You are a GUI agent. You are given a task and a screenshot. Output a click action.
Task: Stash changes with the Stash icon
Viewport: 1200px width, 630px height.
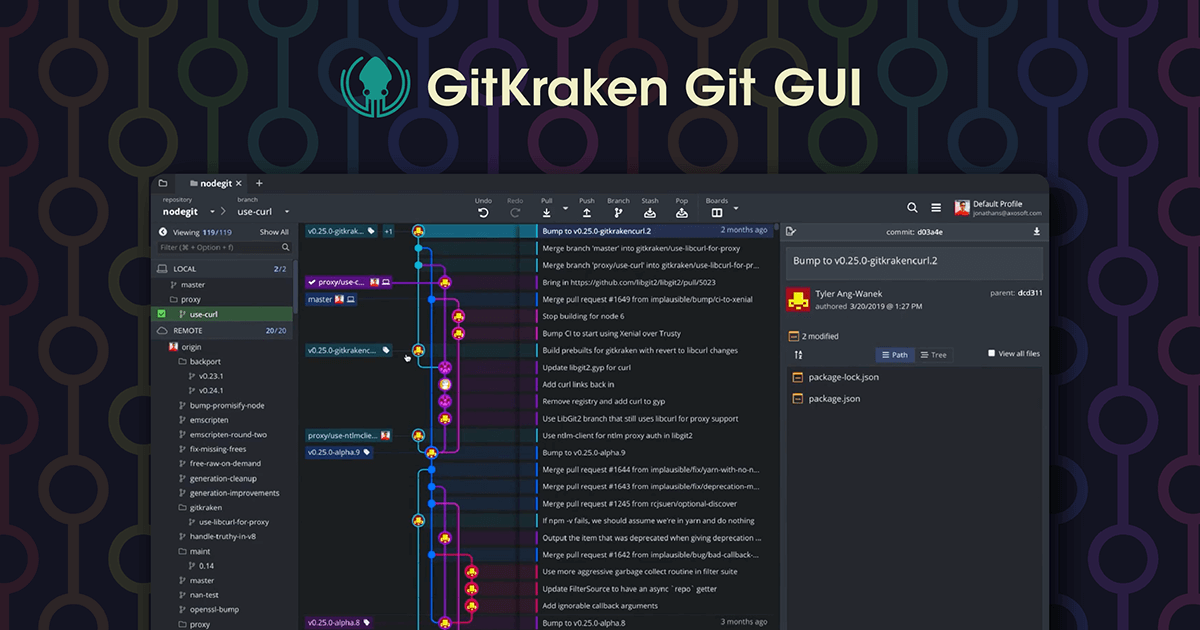click(650, 213)
